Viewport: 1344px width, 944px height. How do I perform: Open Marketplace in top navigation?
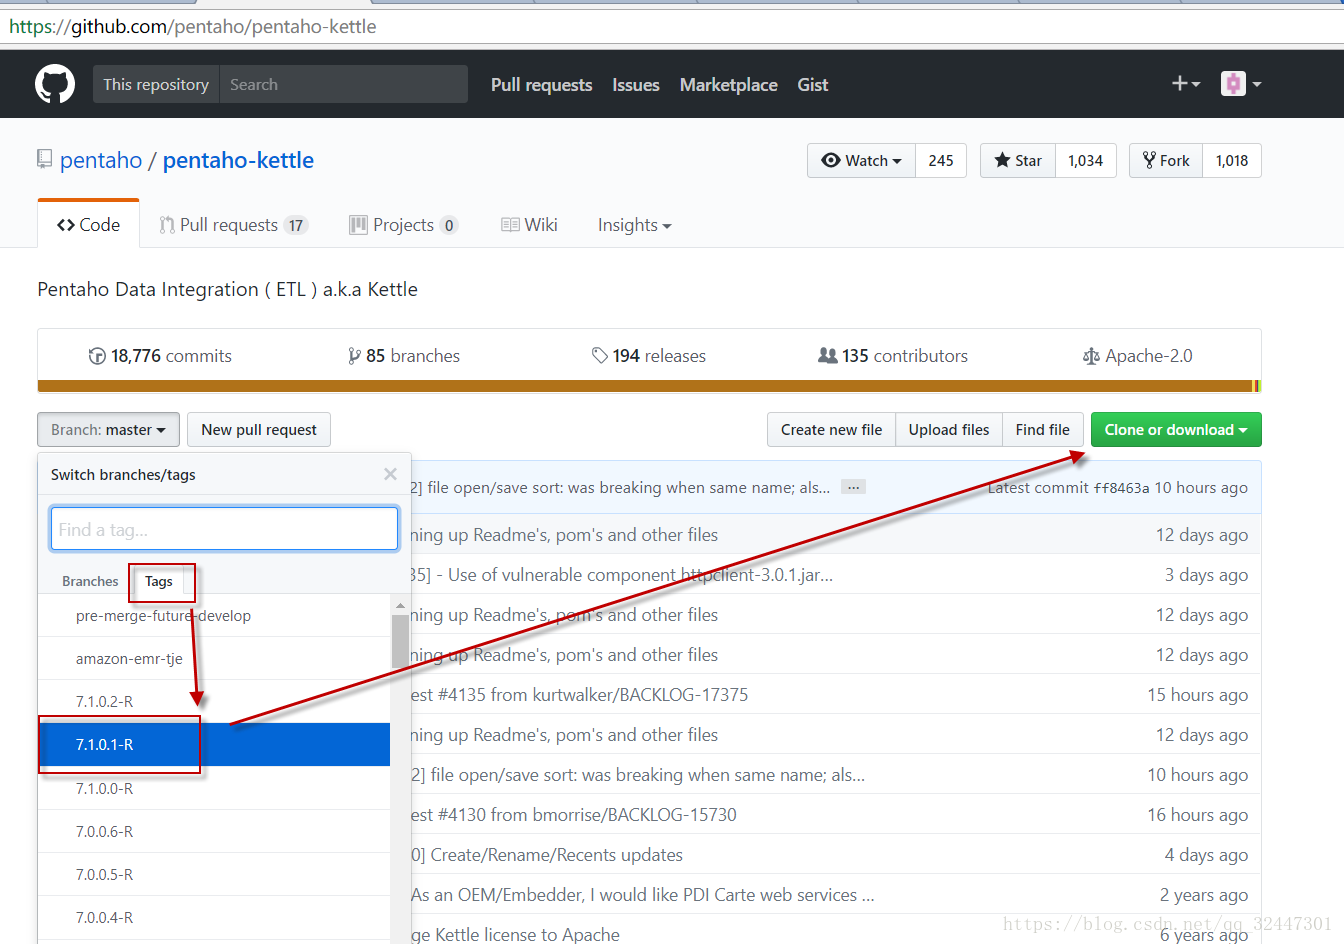[x=728, y=85]
